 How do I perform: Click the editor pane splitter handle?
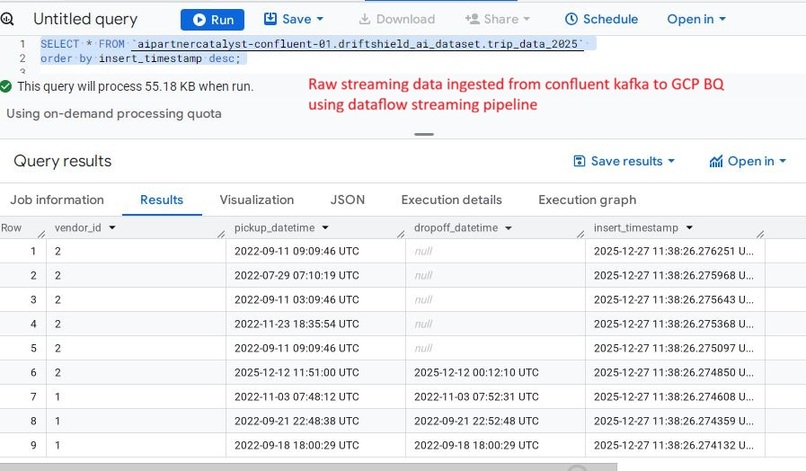tap(424, 134)
